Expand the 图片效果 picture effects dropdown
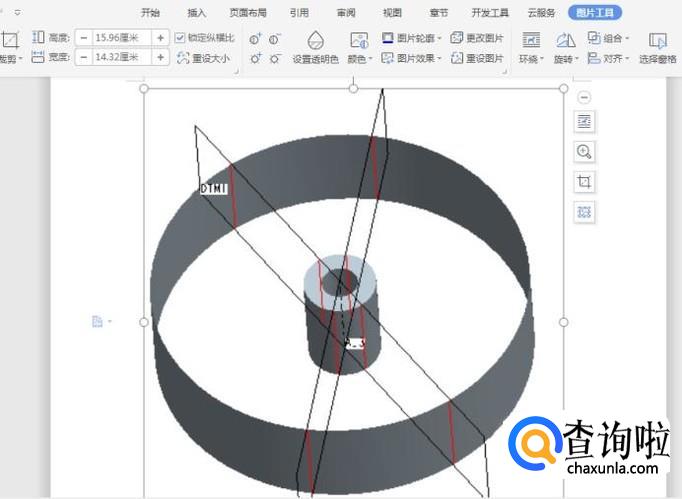 [x=412, y=59]
